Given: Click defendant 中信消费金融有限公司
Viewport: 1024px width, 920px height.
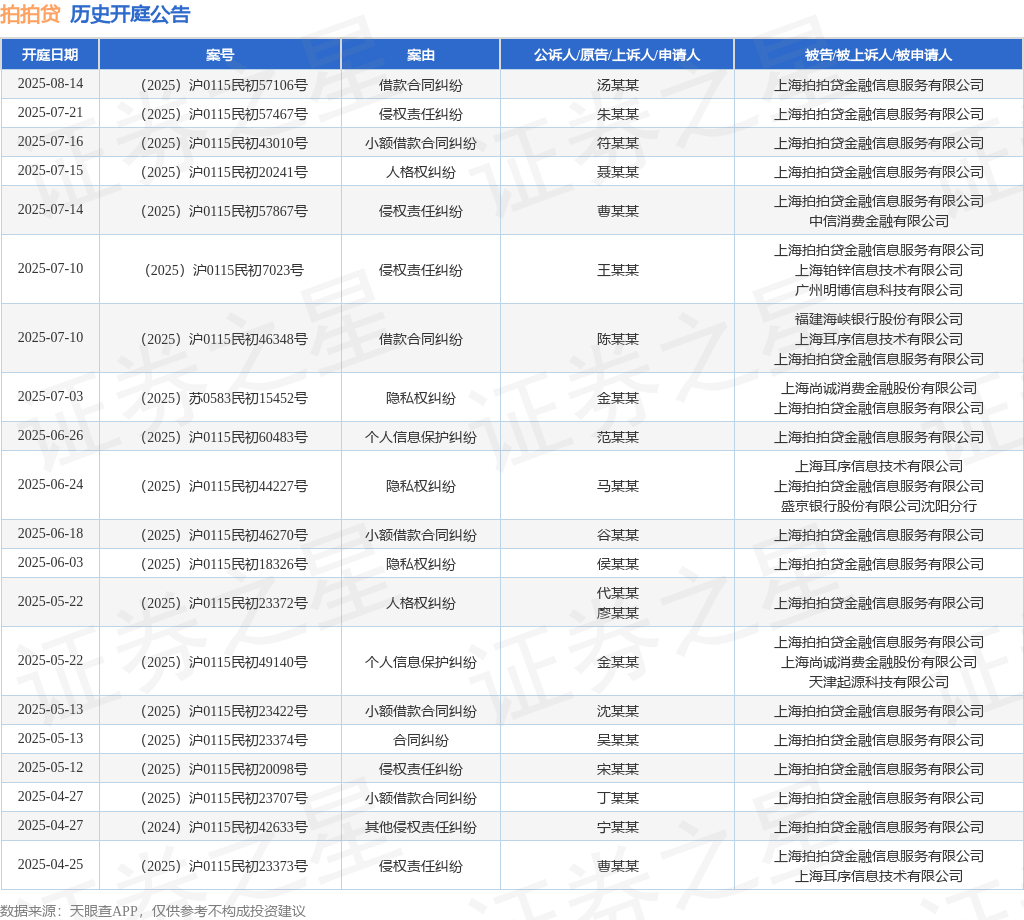Looking at the screenshot, I should 878,221.
